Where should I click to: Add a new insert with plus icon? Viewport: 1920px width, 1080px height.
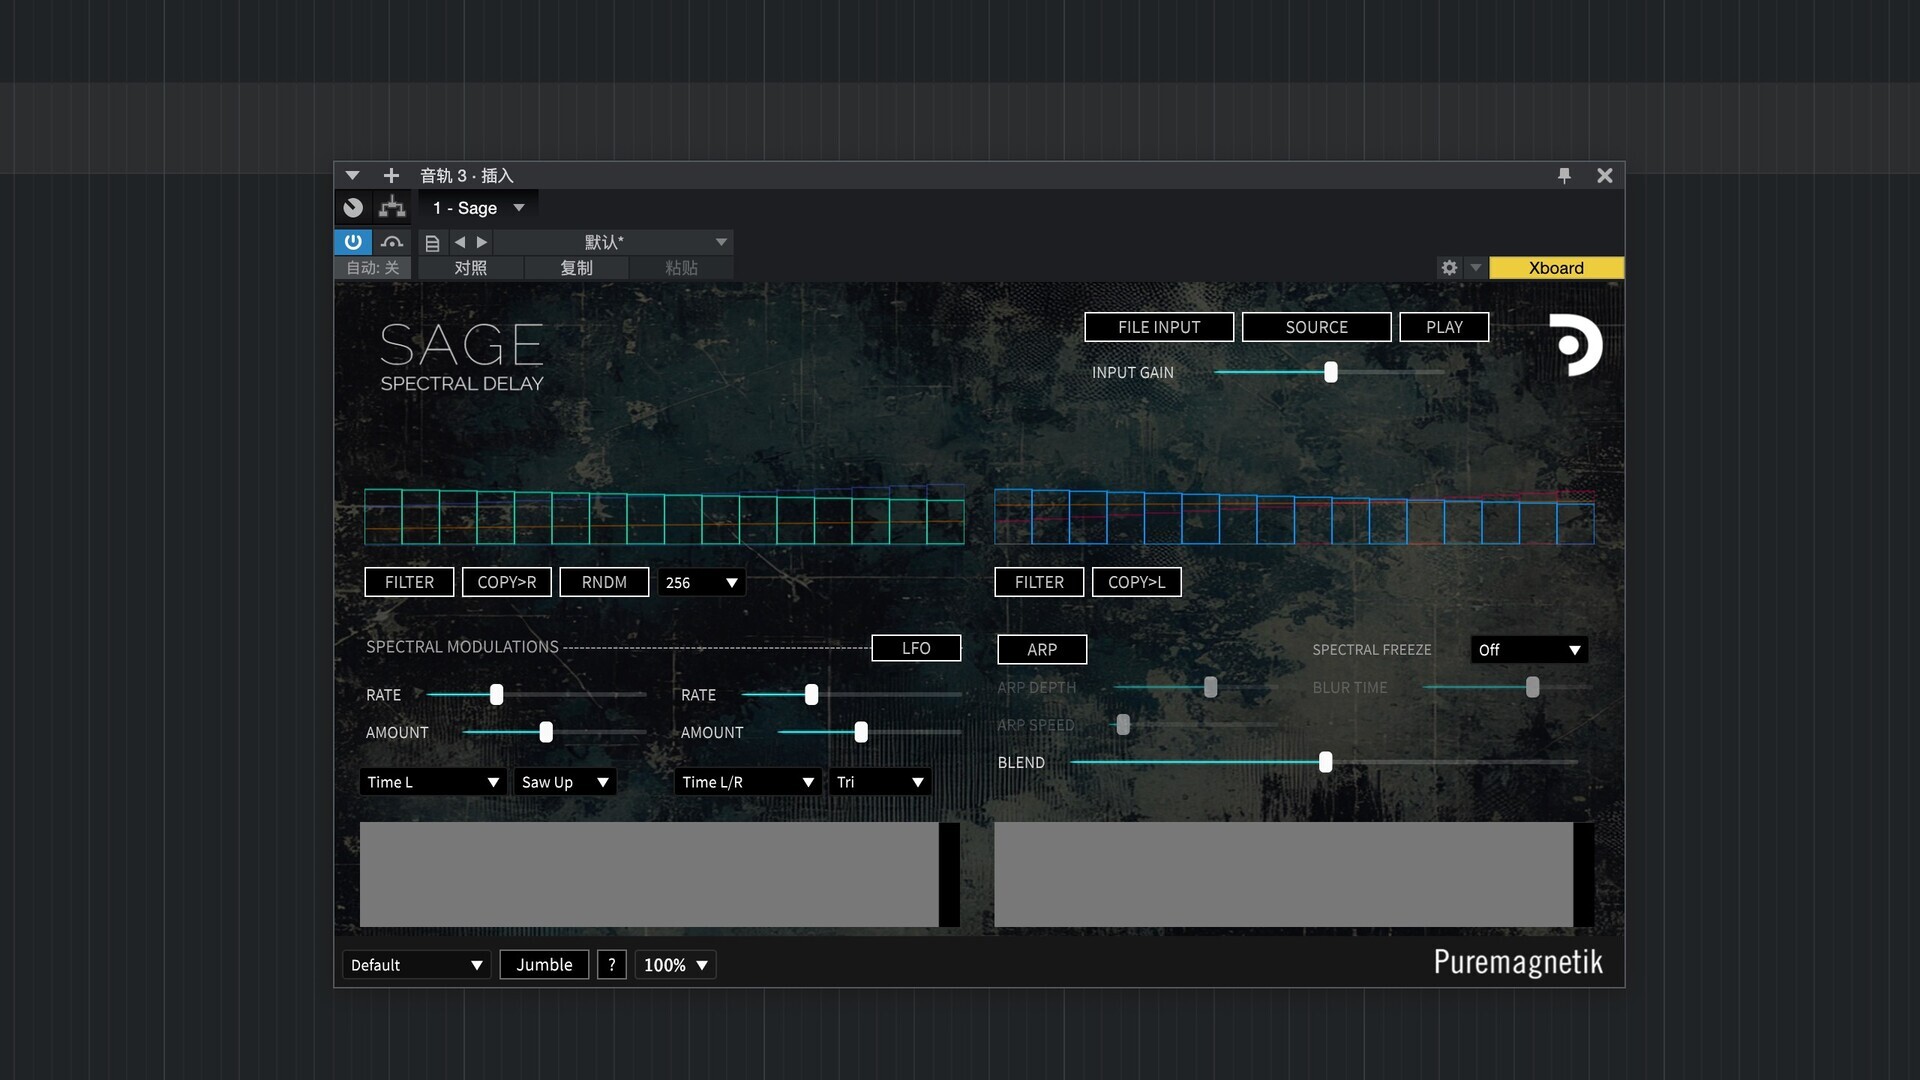[x=391, y=176]
